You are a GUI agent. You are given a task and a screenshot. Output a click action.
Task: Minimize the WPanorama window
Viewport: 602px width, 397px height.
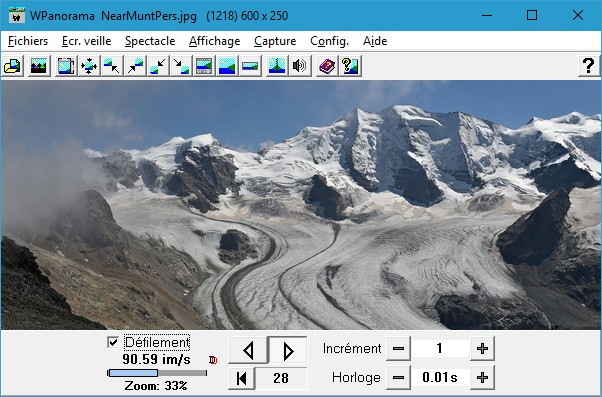[x=487, y=15]
